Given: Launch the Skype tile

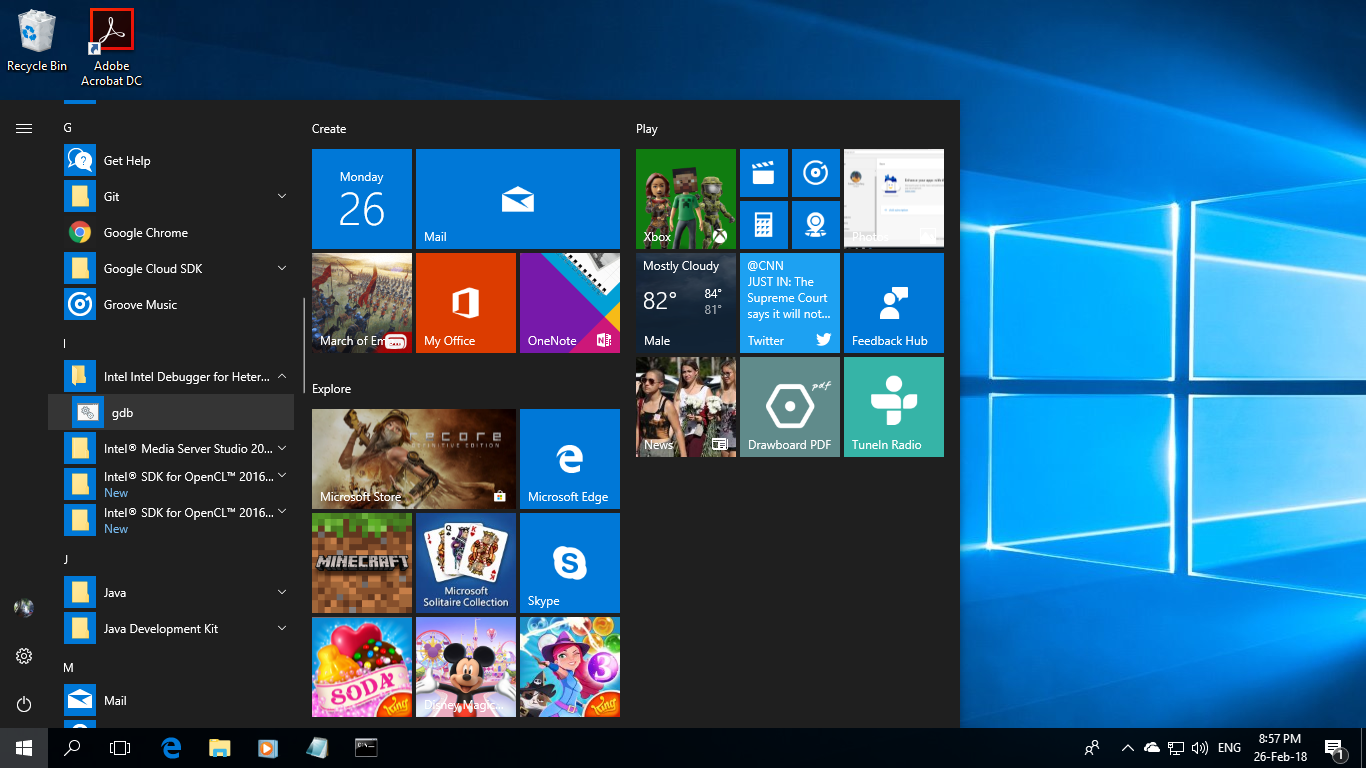Looking at the screenshot, I should [x=569, y=563].
